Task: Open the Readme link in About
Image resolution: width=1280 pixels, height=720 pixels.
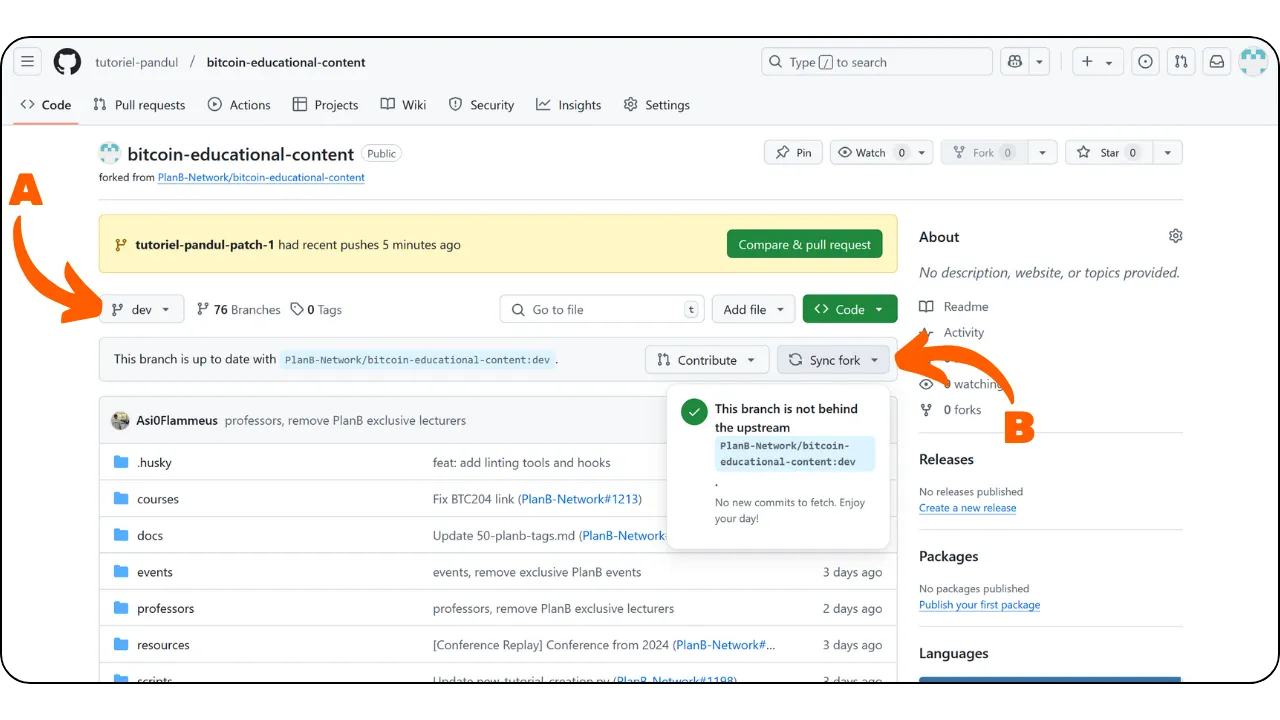Action: [x=954, y=307]
